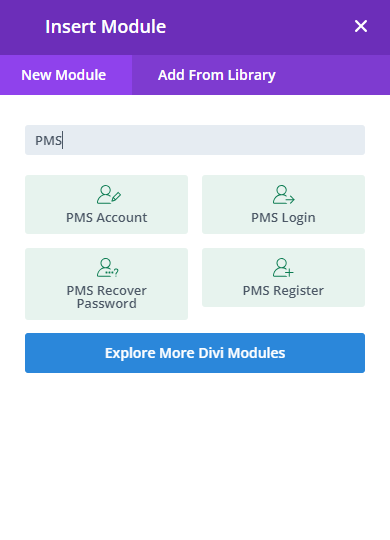Choose the PMS Recover Password label
Image resolution: width=390 pixels, height=540 pixels.
pyautogui.click(x=106, y=297)
